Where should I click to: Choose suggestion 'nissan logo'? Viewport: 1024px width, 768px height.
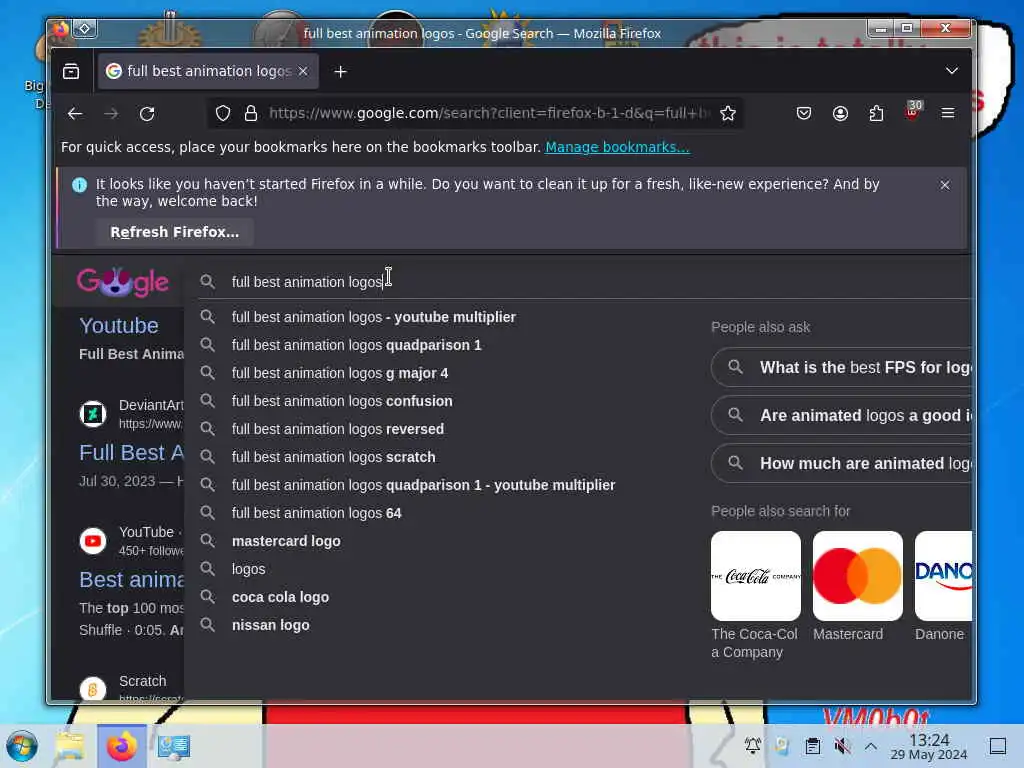(x=270, y=626)
